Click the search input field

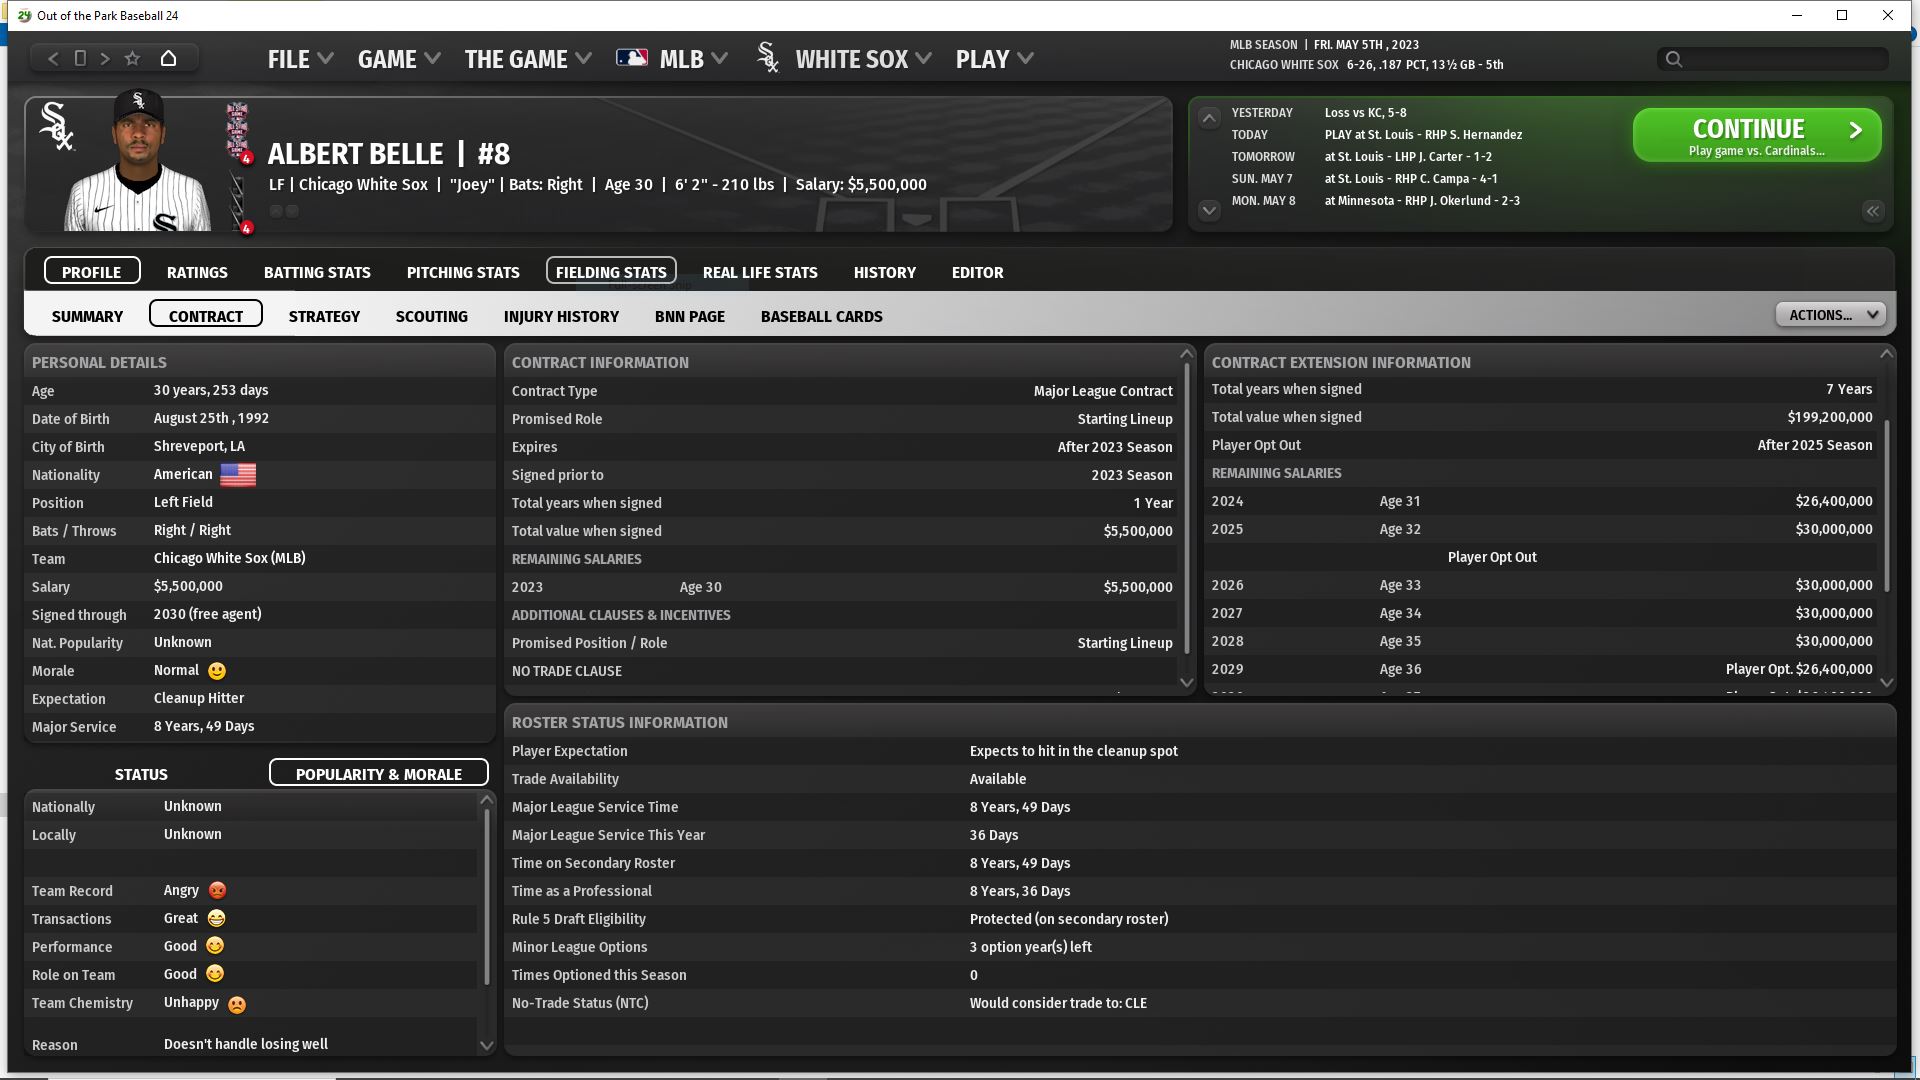(1780, 59)
